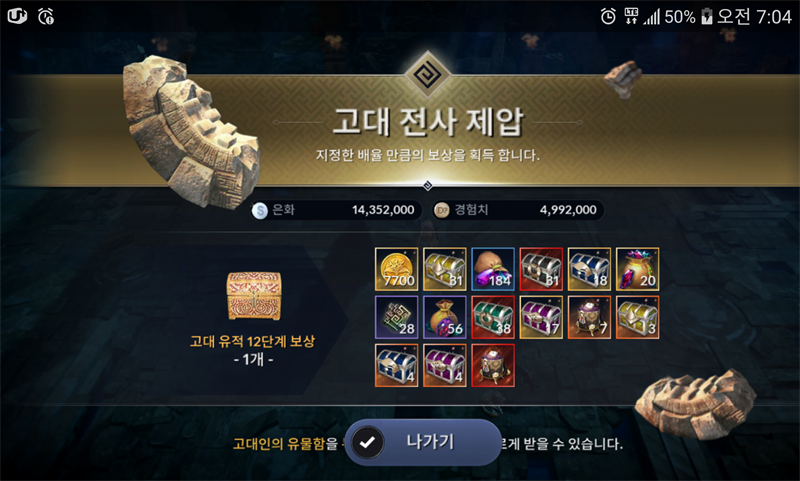The image size is (800, 481).
Task: Click the 나가기 exit button
Action: pos(423,442)
